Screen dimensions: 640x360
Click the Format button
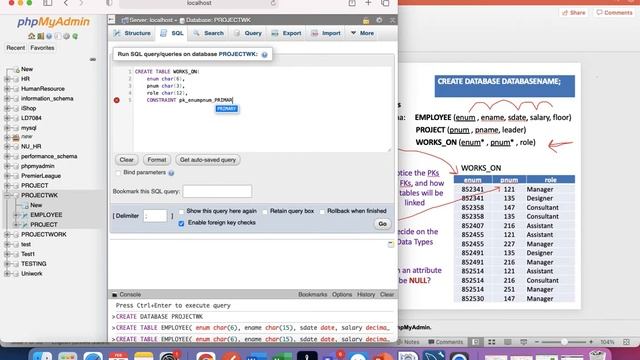(x=157, y=160)
